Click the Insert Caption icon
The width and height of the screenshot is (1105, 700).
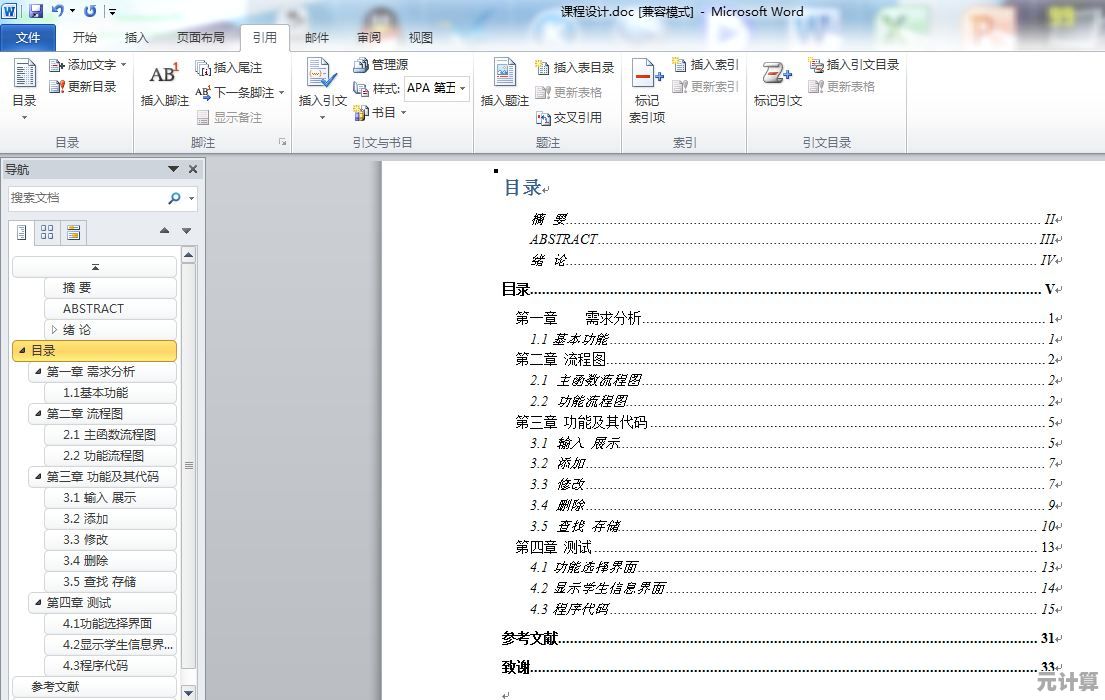coord(505,76)
